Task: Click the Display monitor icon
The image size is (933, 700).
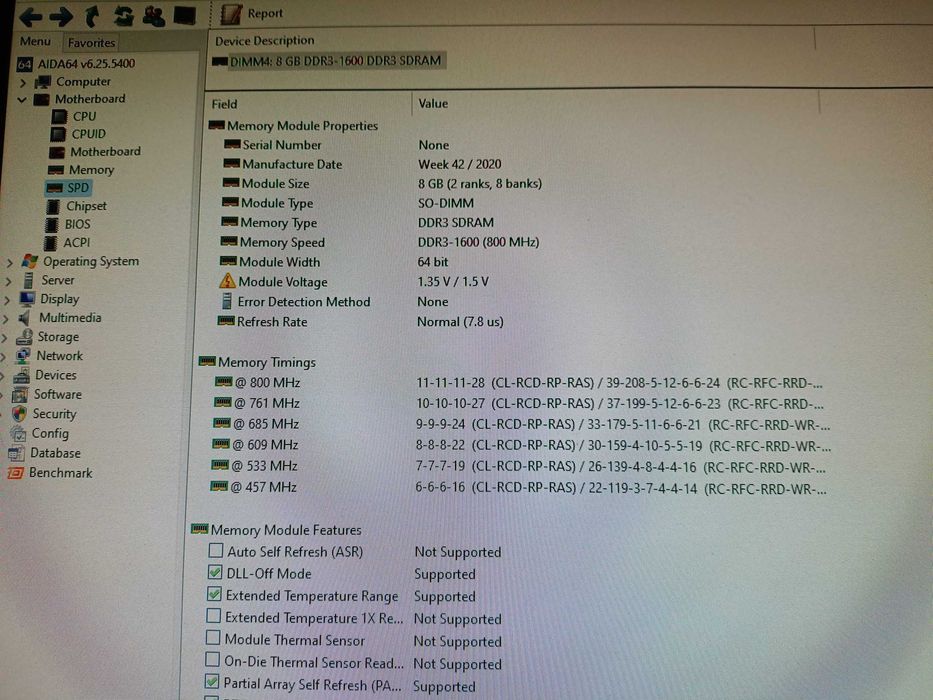Action: 27,299
